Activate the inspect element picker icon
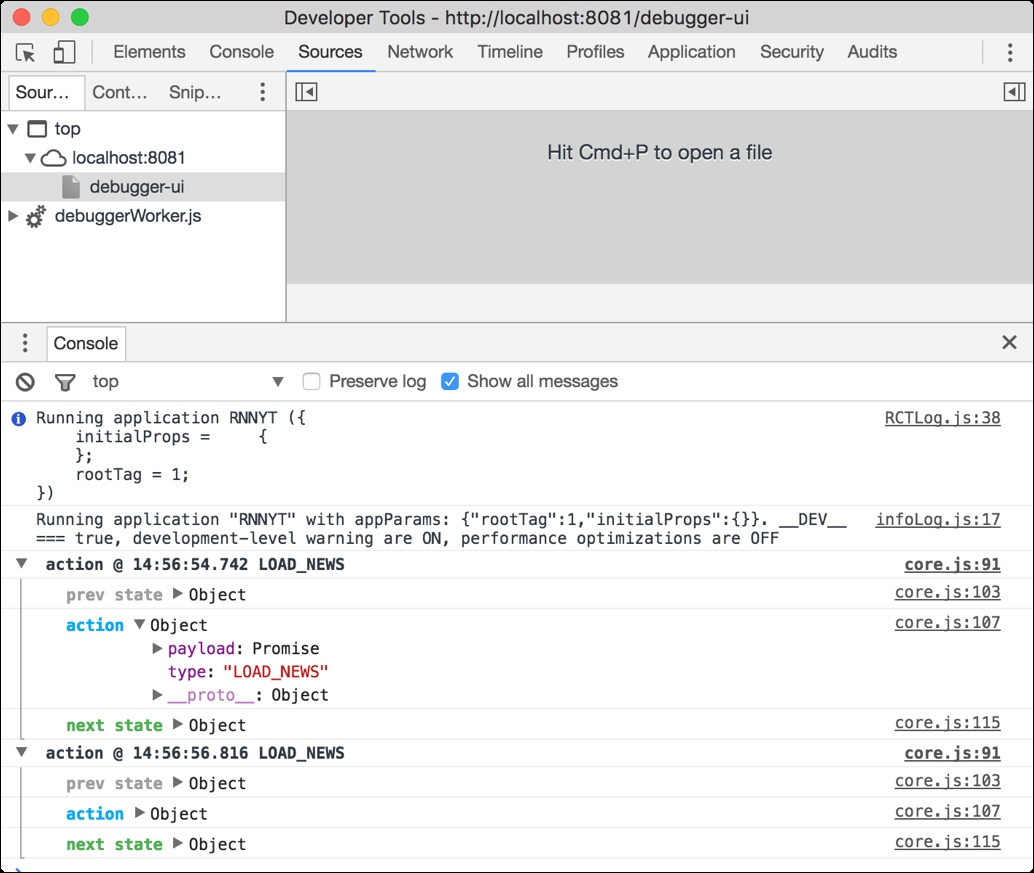This screenshot has height=873, width=1034. coord(26,52)
